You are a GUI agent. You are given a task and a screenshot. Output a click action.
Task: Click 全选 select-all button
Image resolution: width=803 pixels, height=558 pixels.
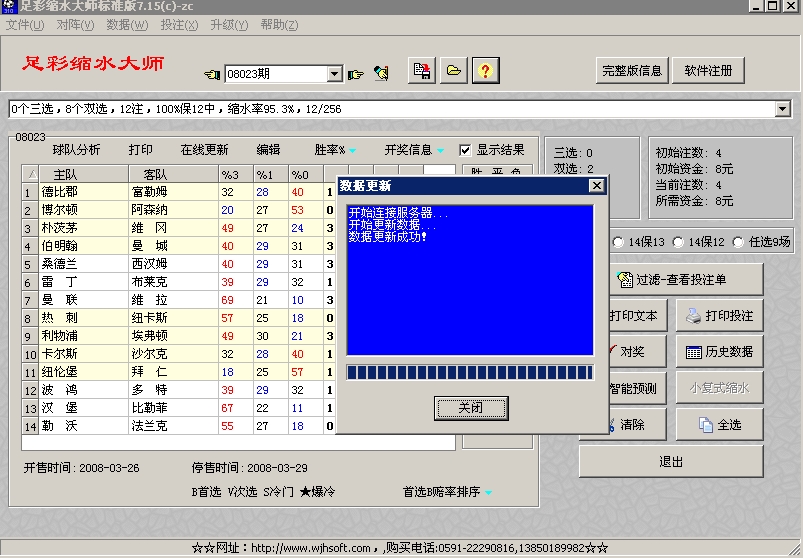(x=719, y=424)
